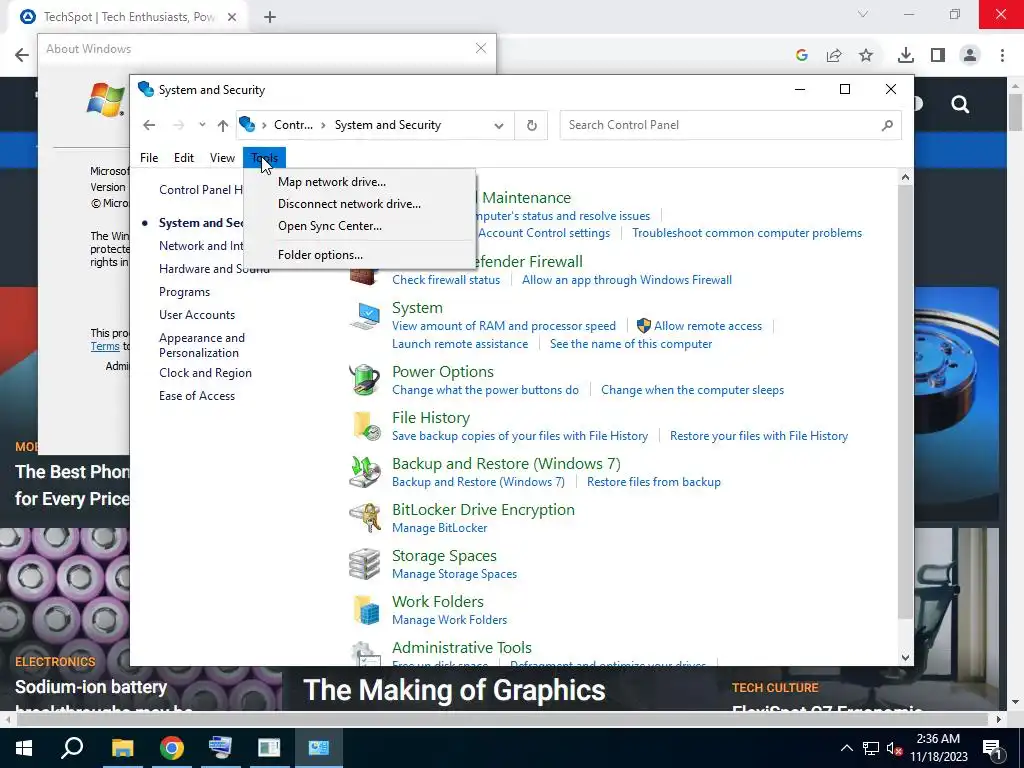Image resolution: width=1024 pixels, height=768 pixels.
Task: Click the Chrome share page icon
Action: pos(834,55)
